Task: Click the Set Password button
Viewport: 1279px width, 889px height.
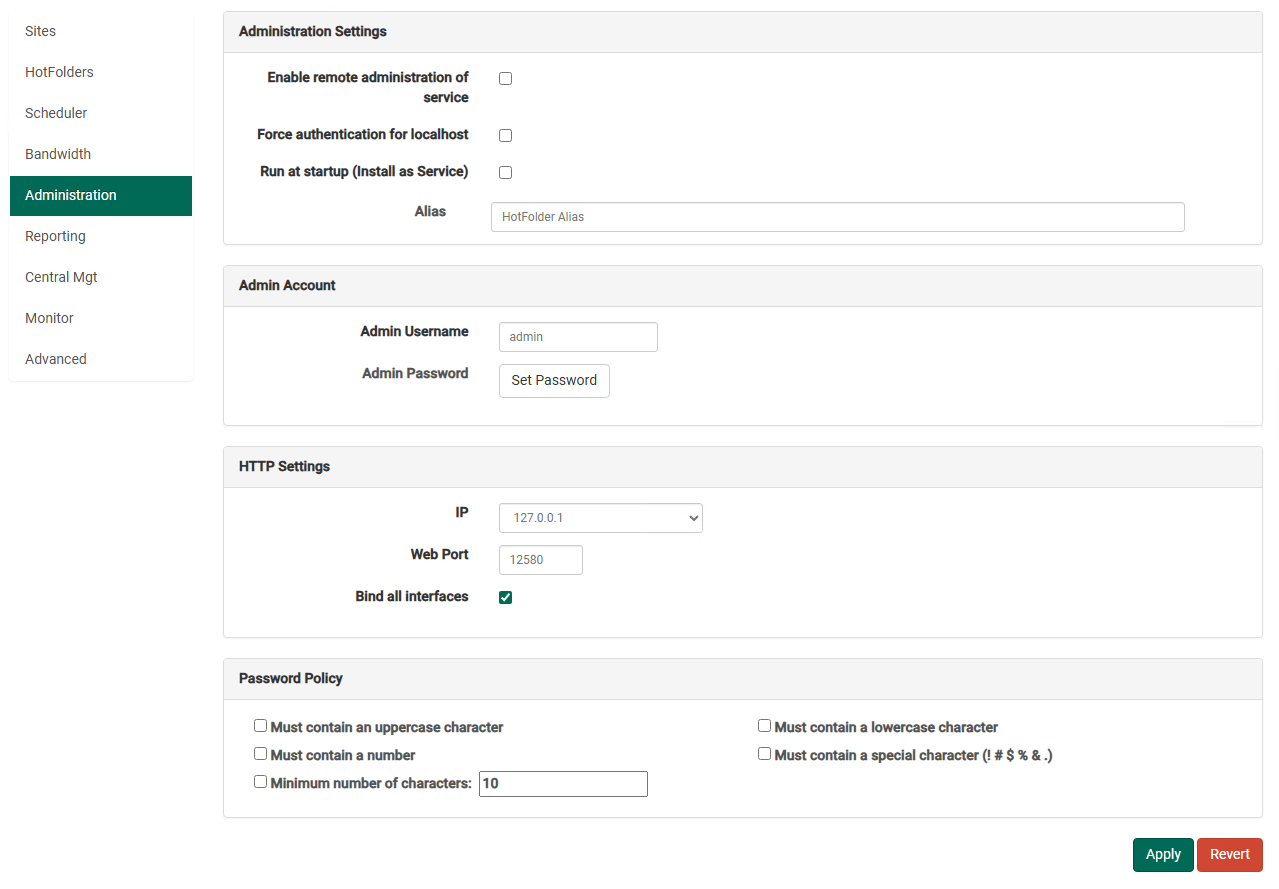Action: click(554, 380)
